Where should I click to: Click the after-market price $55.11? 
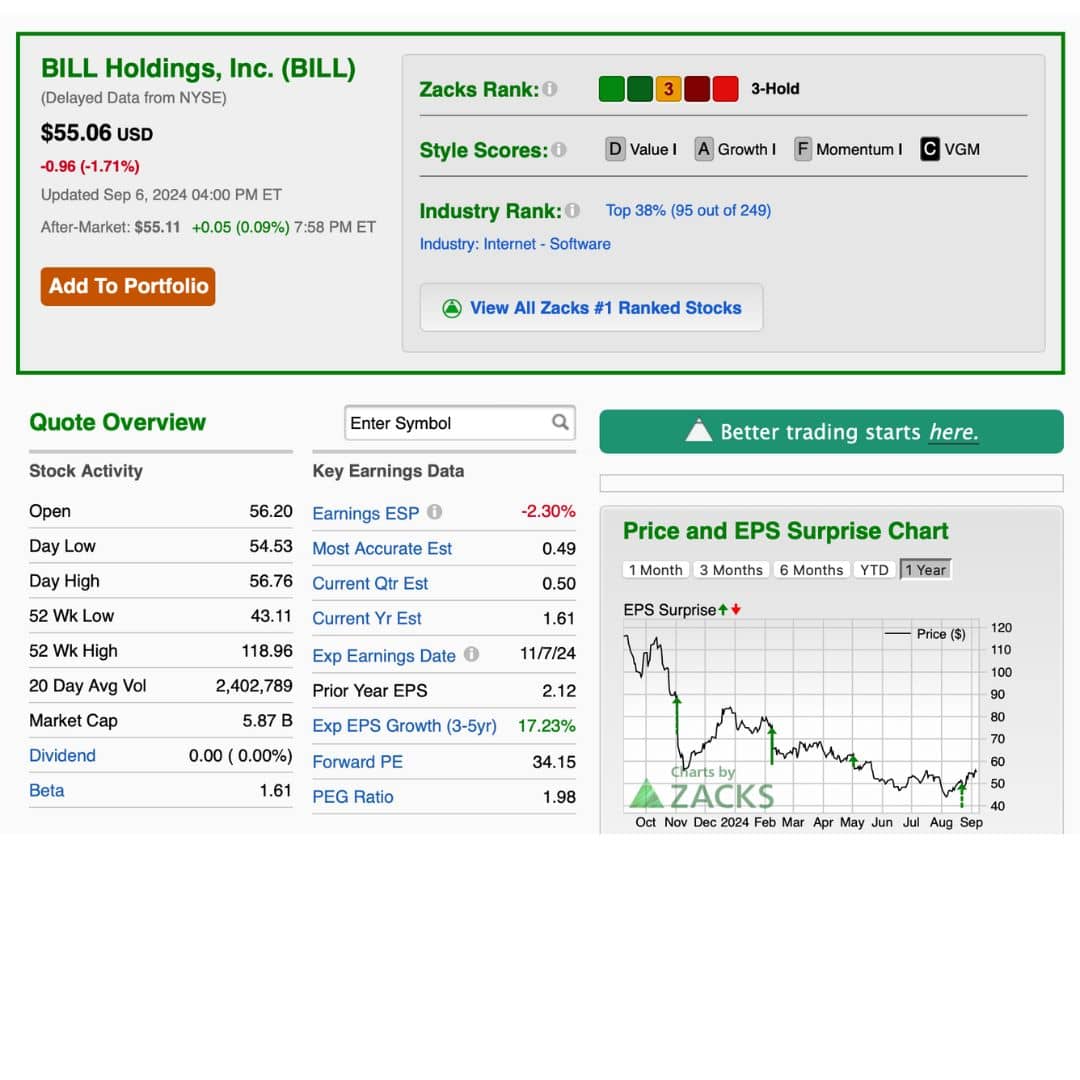coord(157,227)
